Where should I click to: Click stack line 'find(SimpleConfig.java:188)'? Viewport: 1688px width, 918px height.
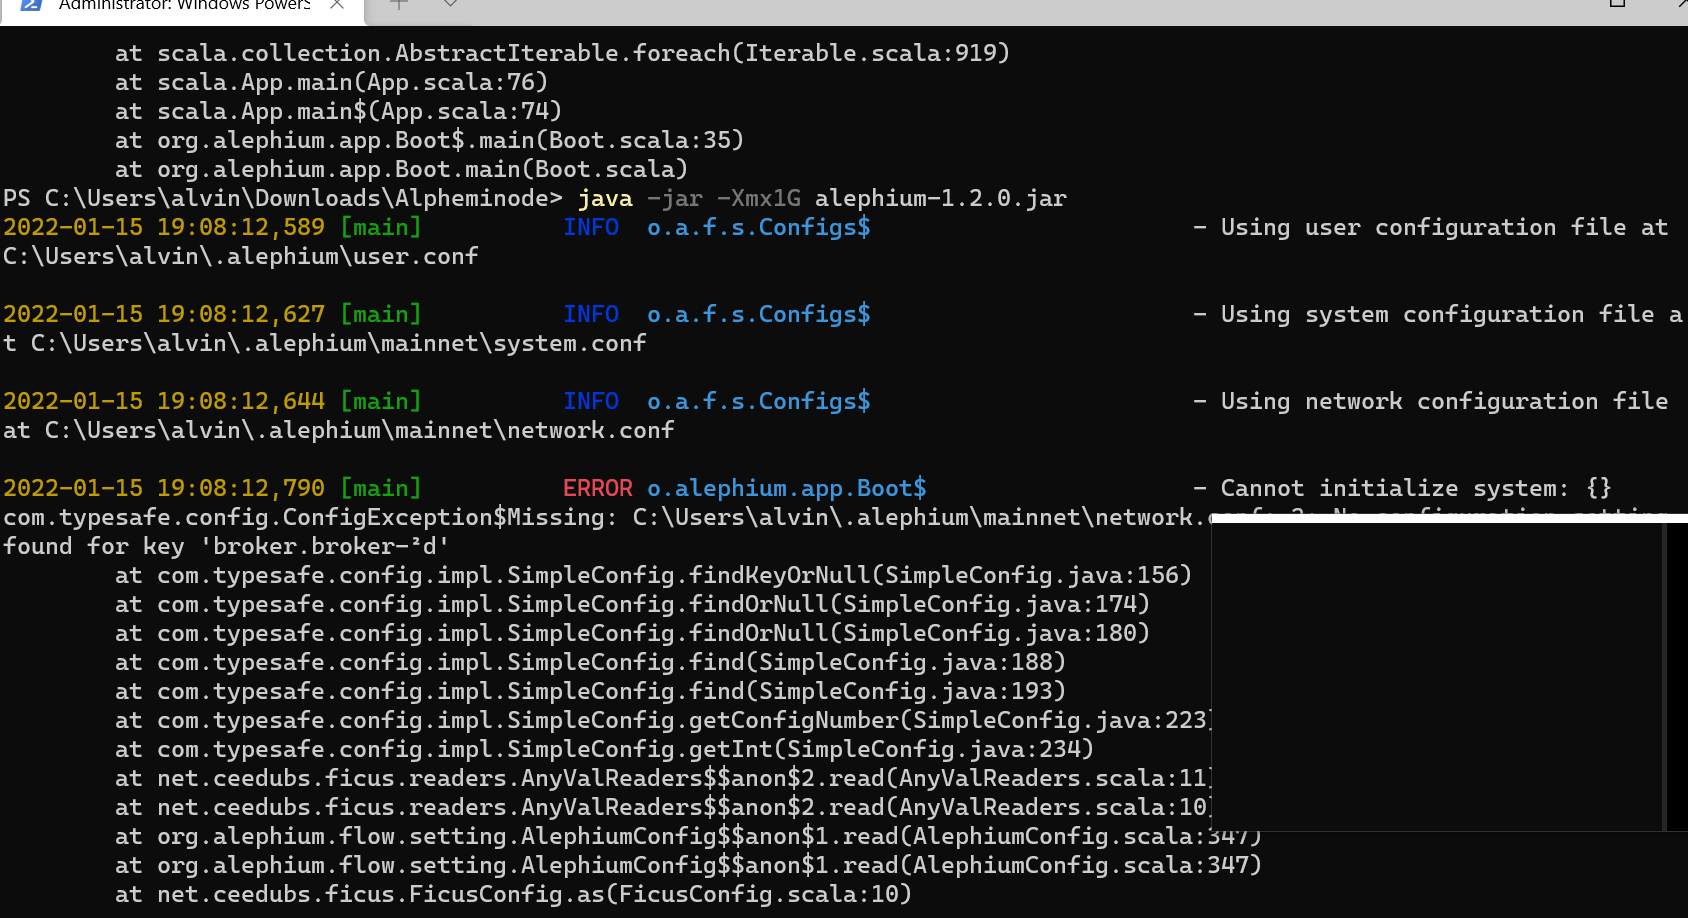click(877, 663)
